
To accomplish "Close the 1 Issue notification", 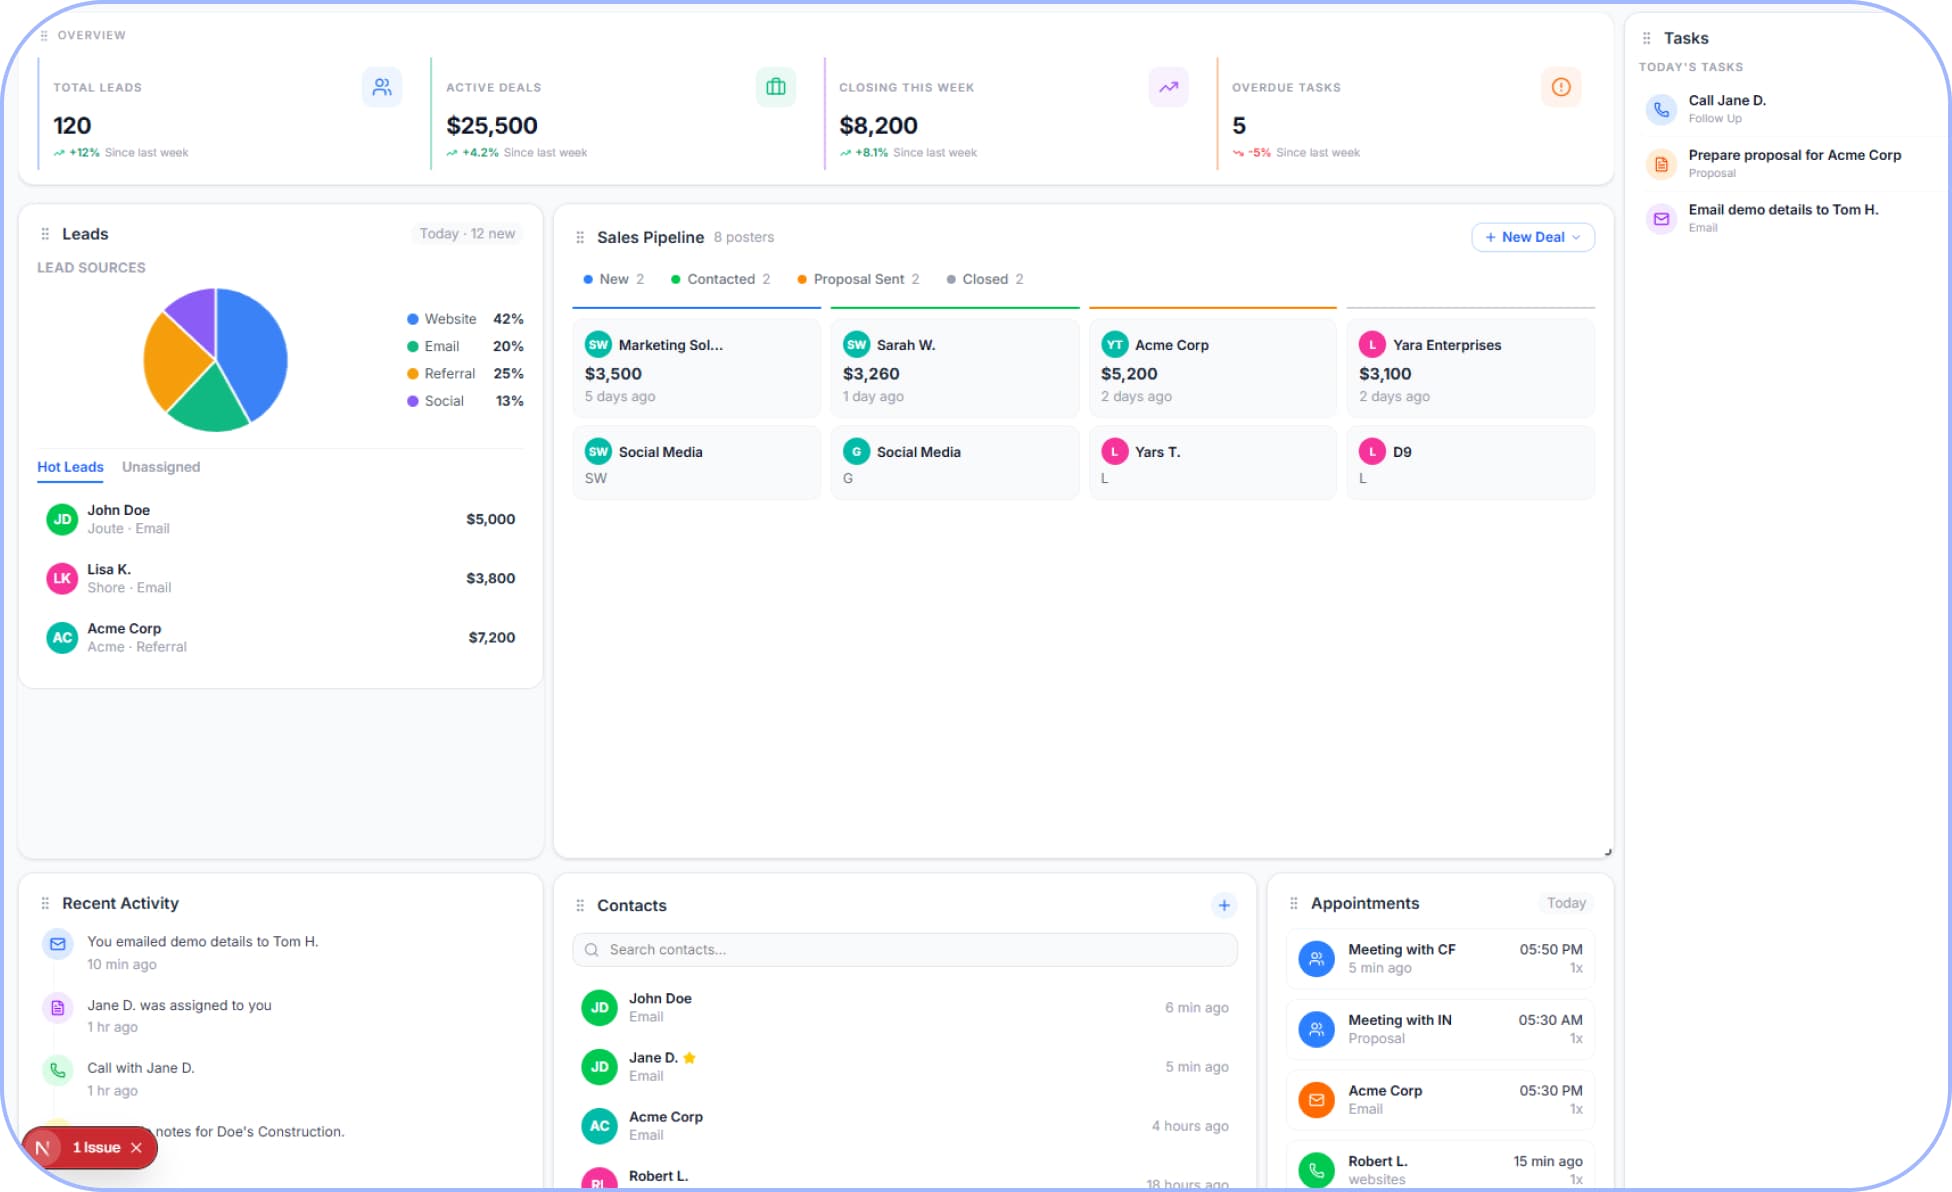I will point(136,1148).
